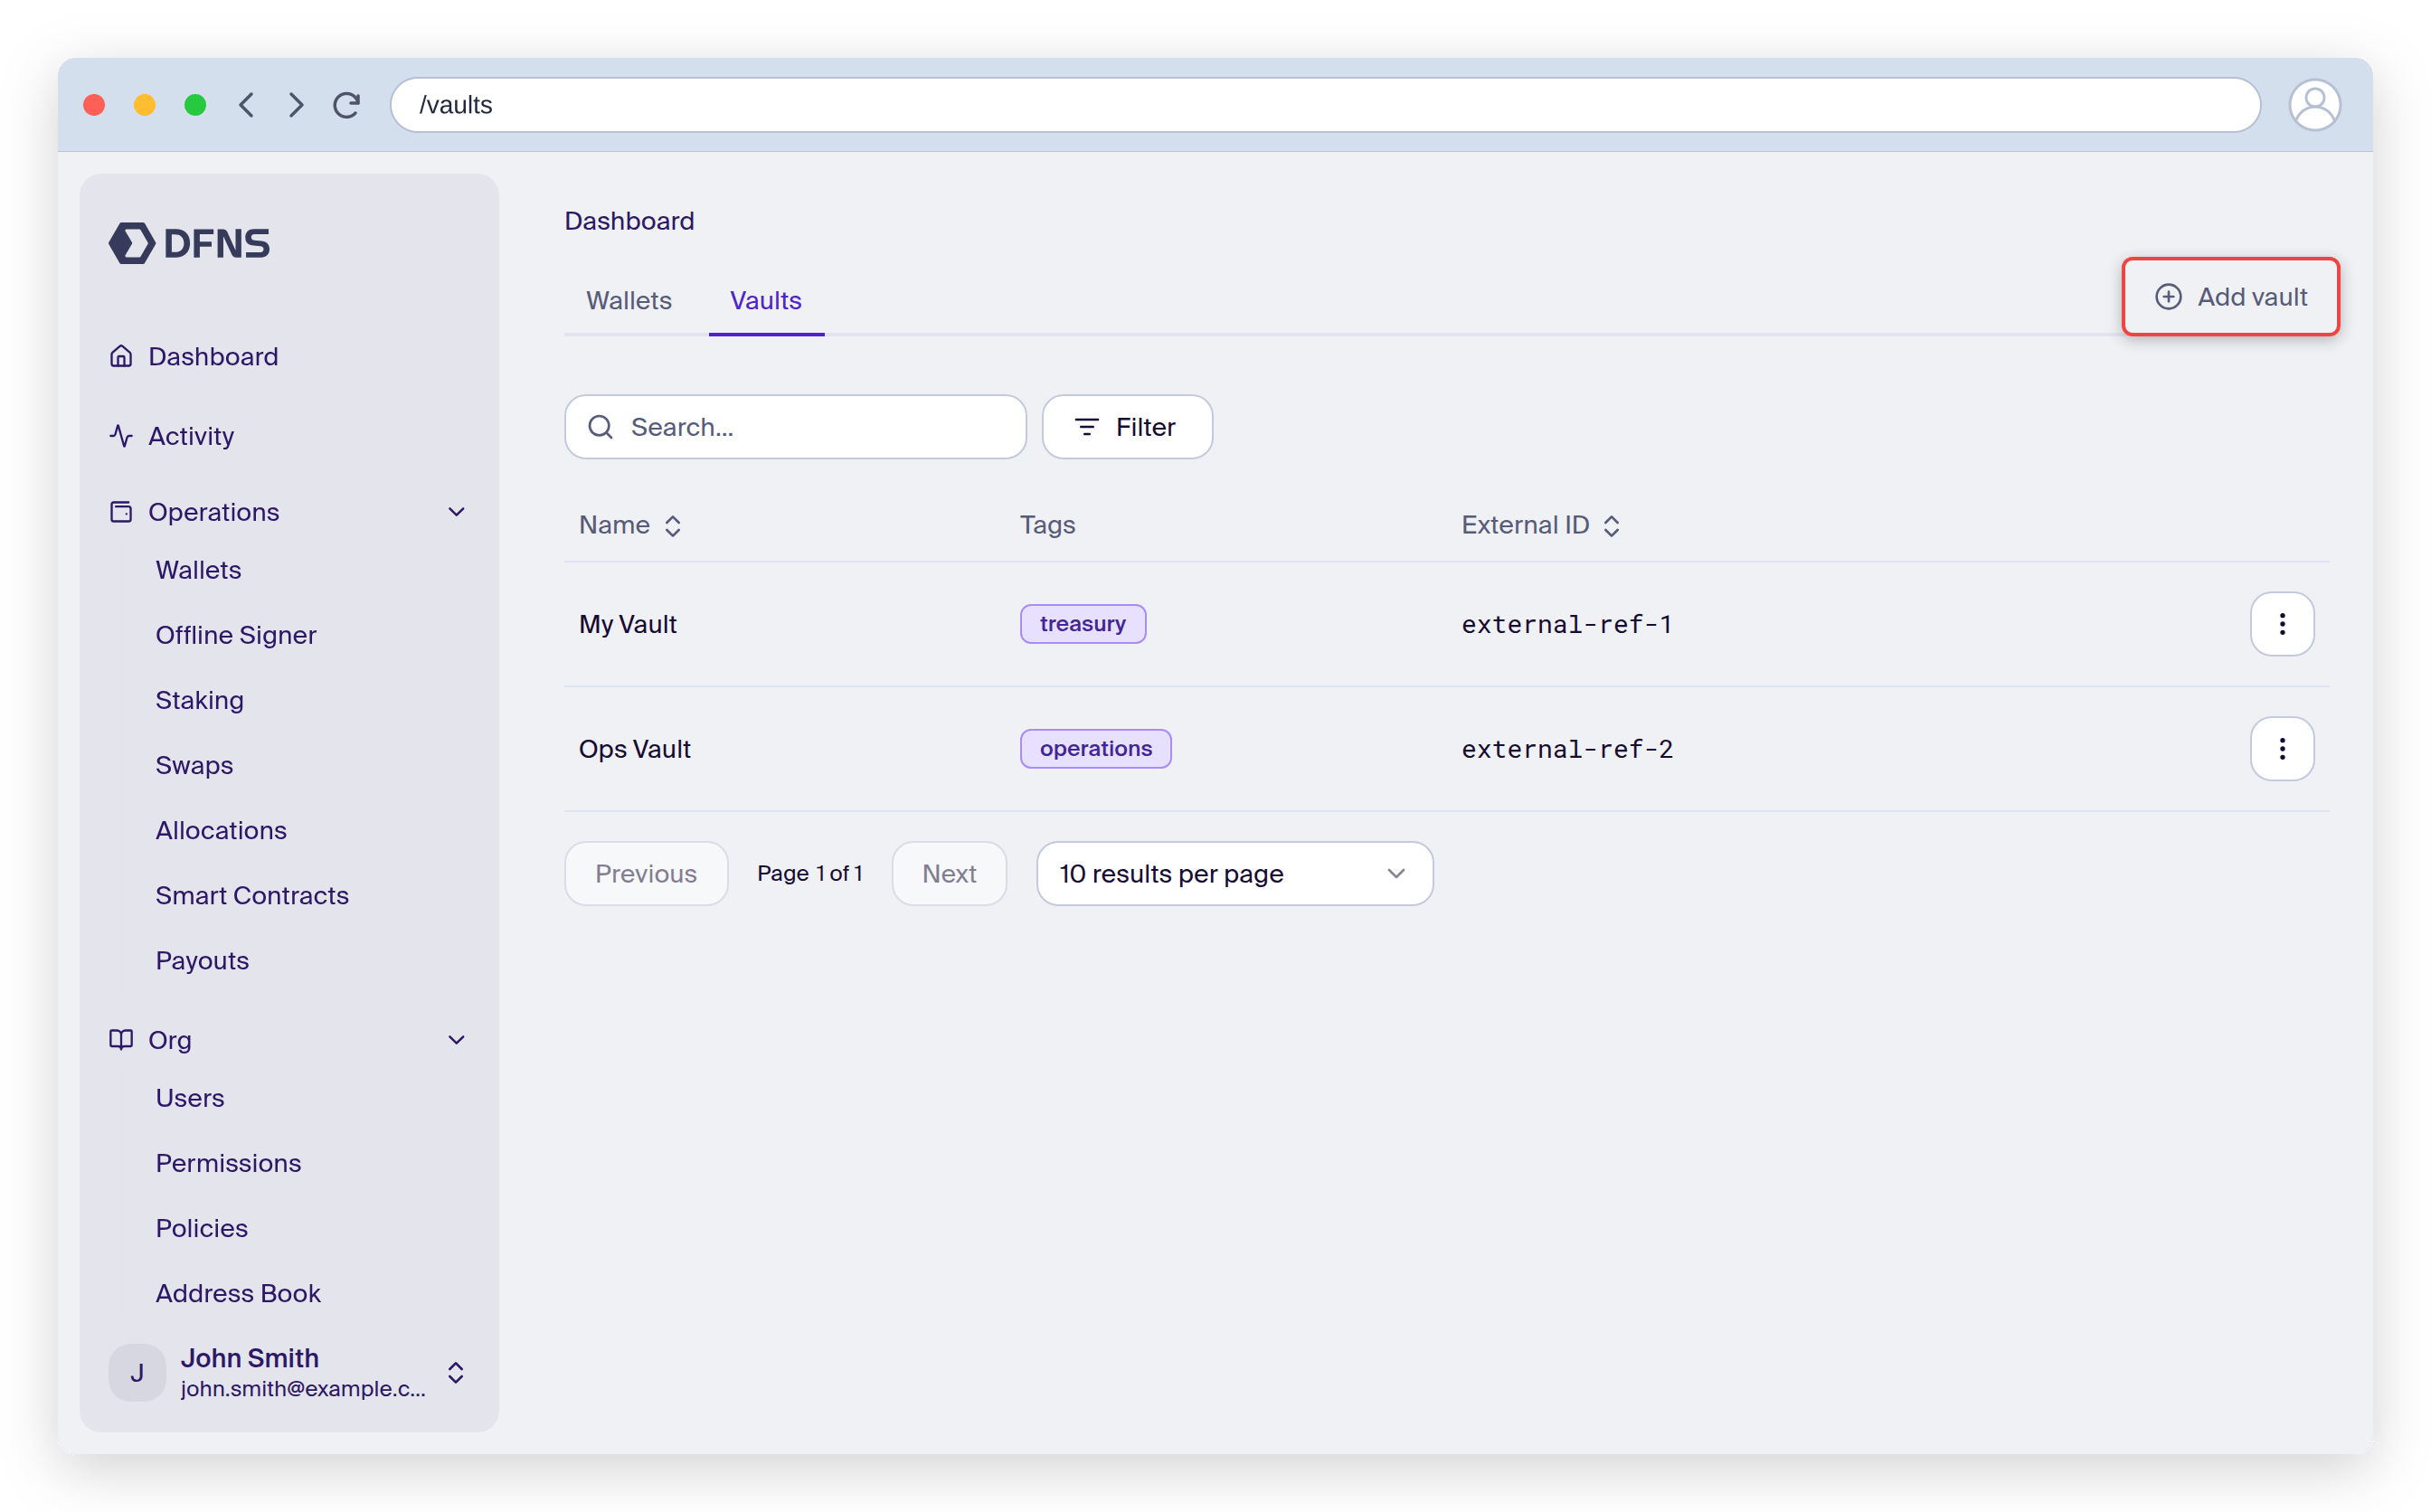Click external-ref-2 value

(x=1567, y=749)
